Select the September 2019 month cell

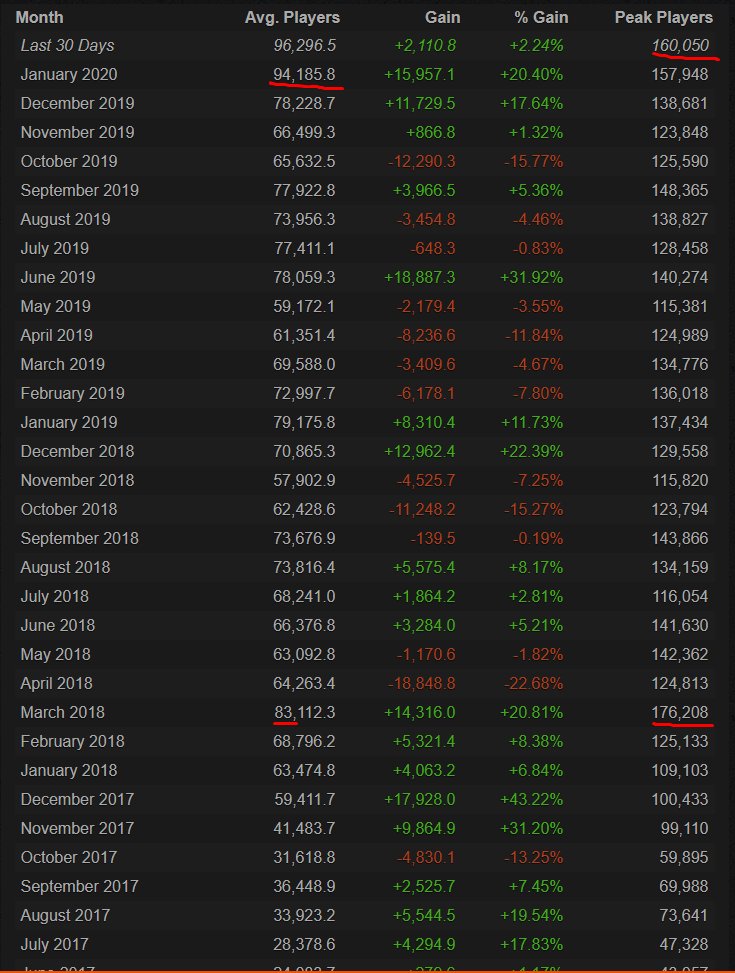point(79,191)
